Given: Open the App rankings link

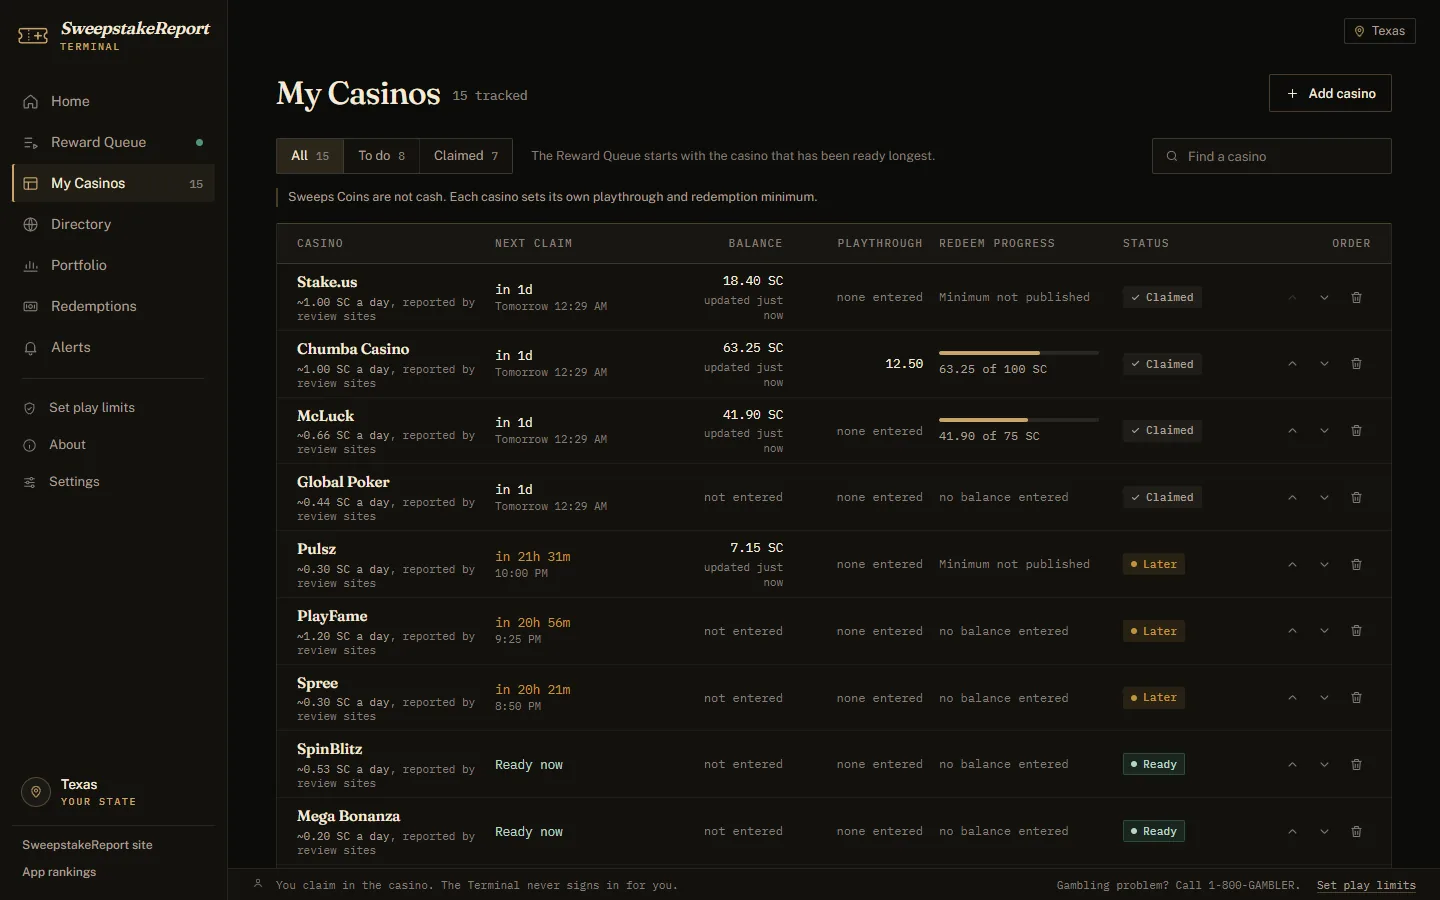Looking at the screenshot, I should pyautogui.click(x=59, y=872).
